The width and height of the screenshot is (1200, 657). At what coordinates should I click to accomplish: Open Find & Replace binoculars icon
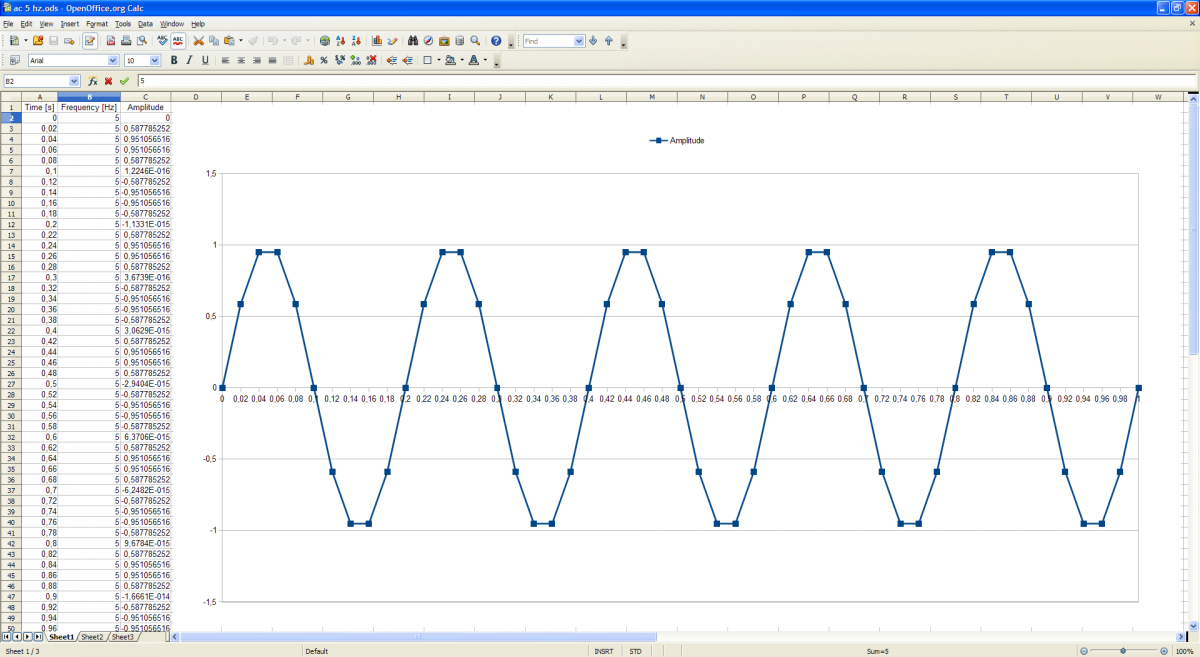412,41
